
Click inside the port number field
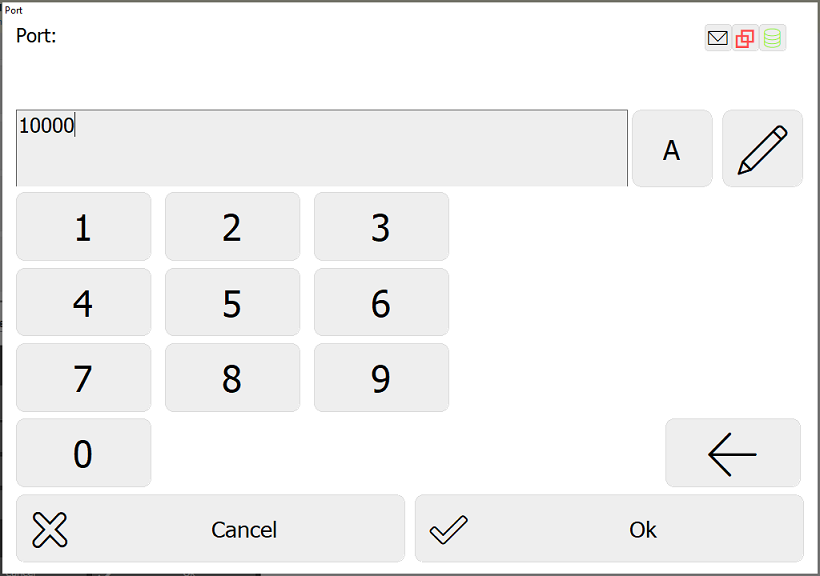coord(322,148)
